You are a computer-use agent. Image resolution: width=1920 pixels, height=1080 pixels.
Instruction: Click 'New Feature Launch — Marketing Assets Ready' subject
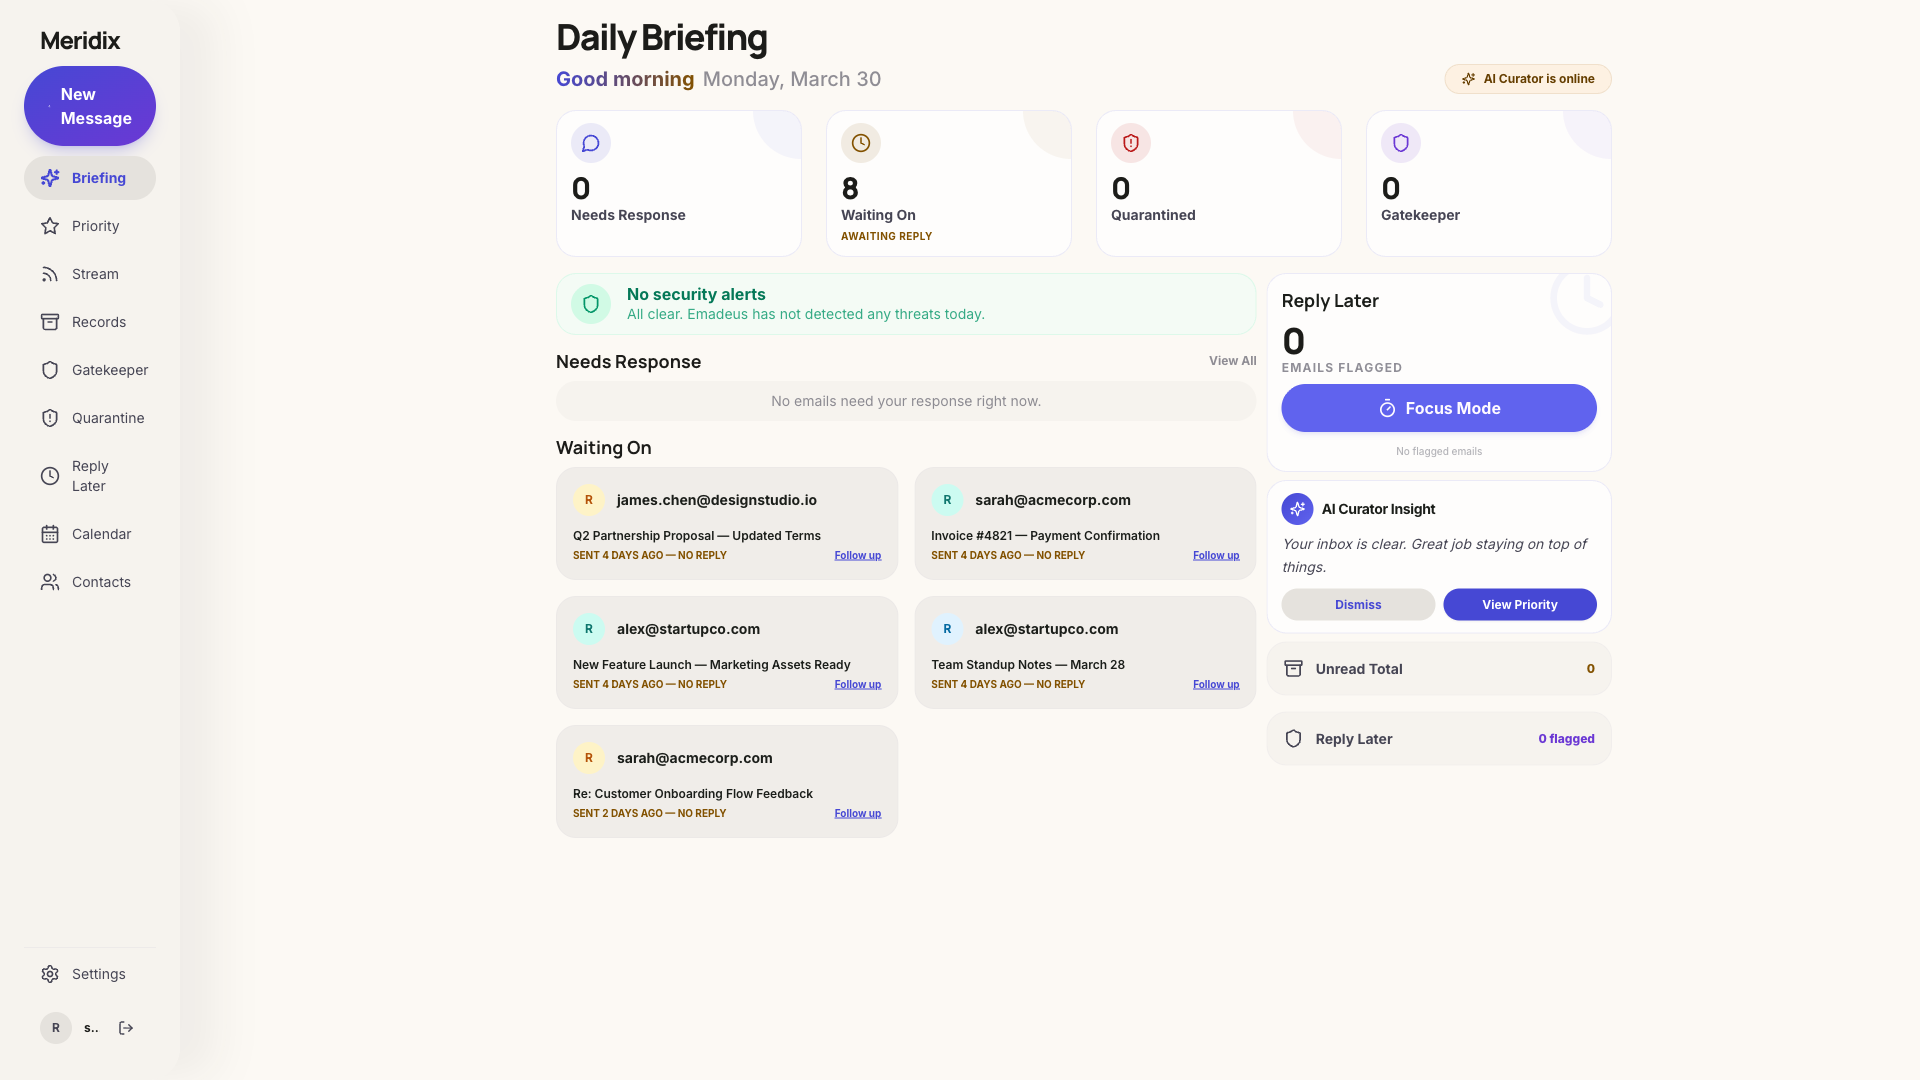[712, 665]
